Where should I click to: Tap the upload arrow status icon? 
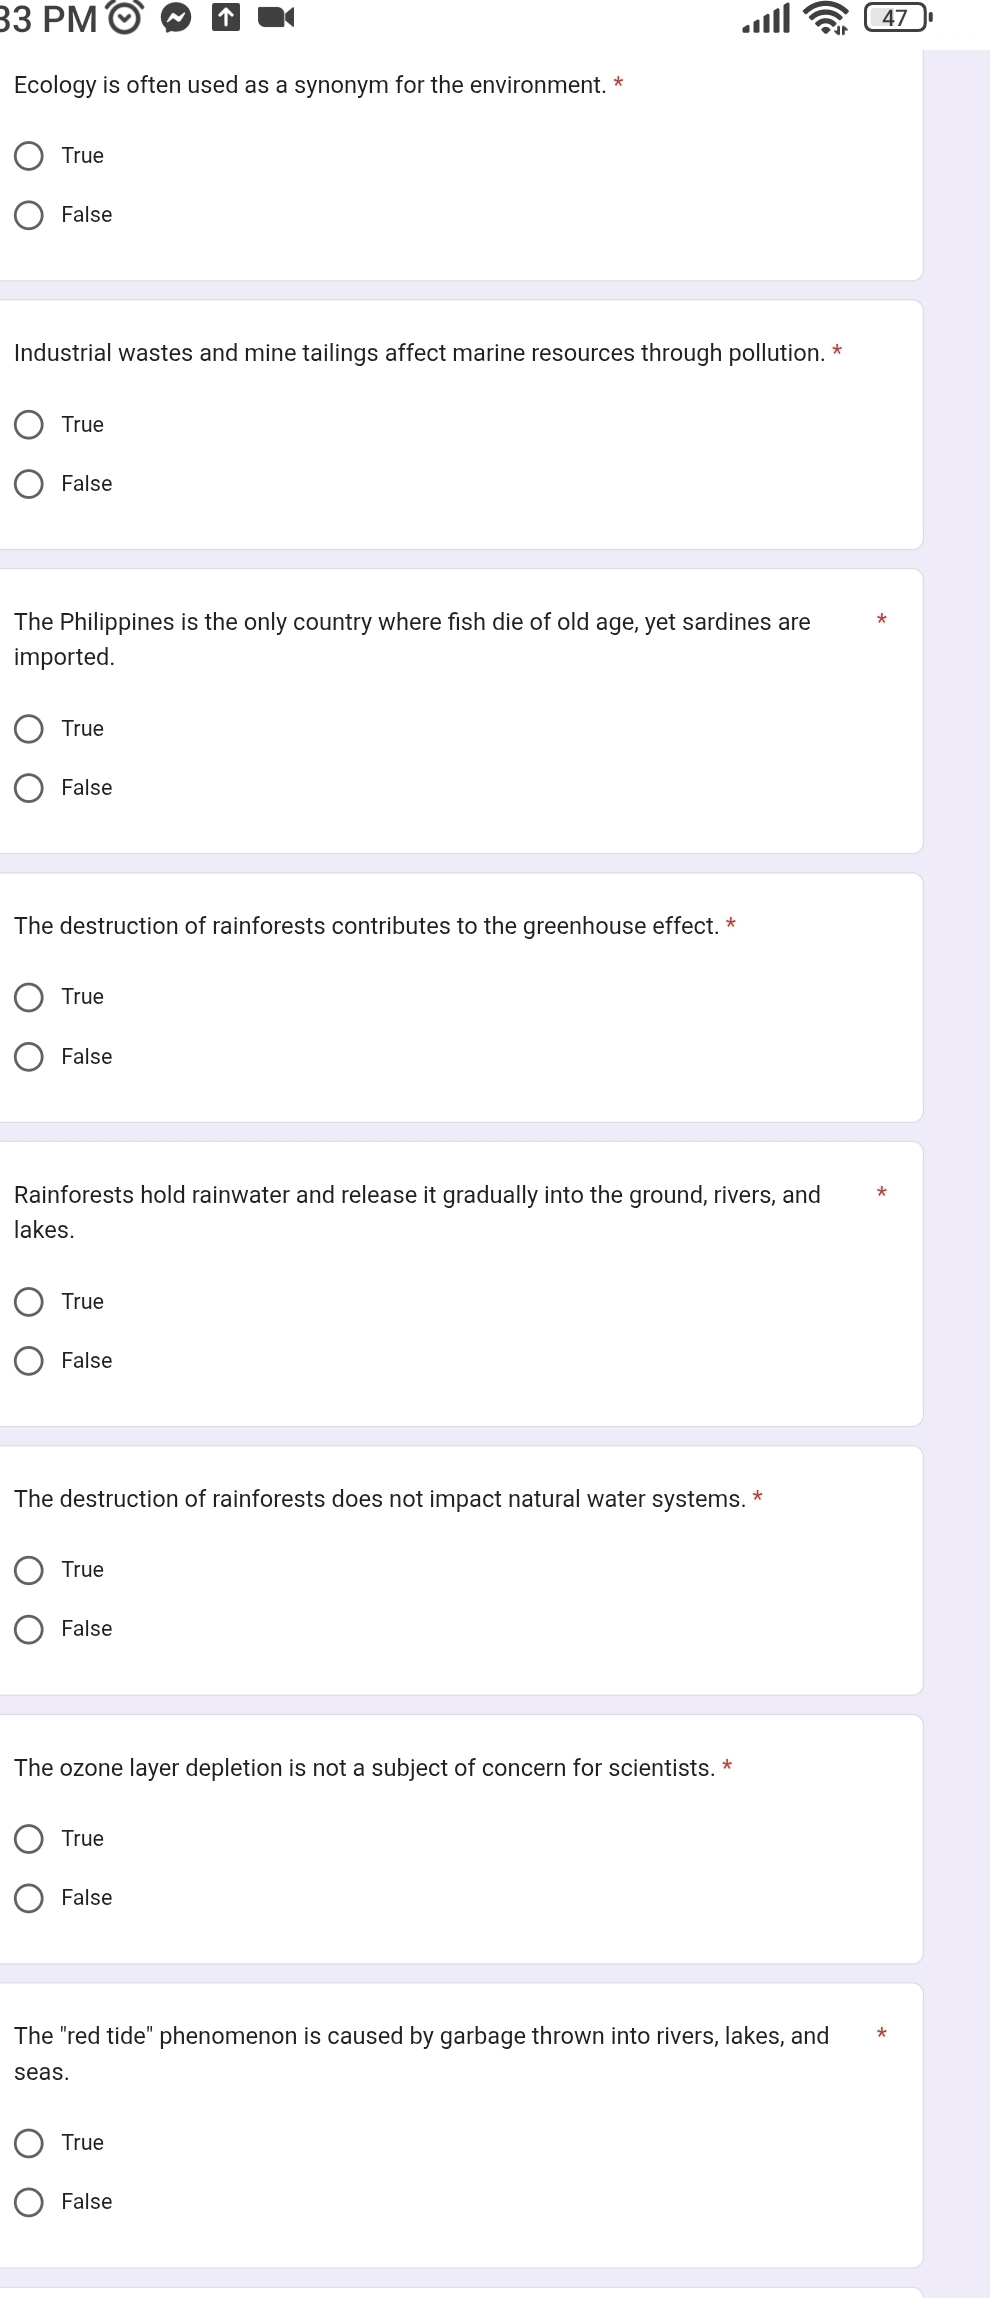pyautogui.click(x=226, y=17)
